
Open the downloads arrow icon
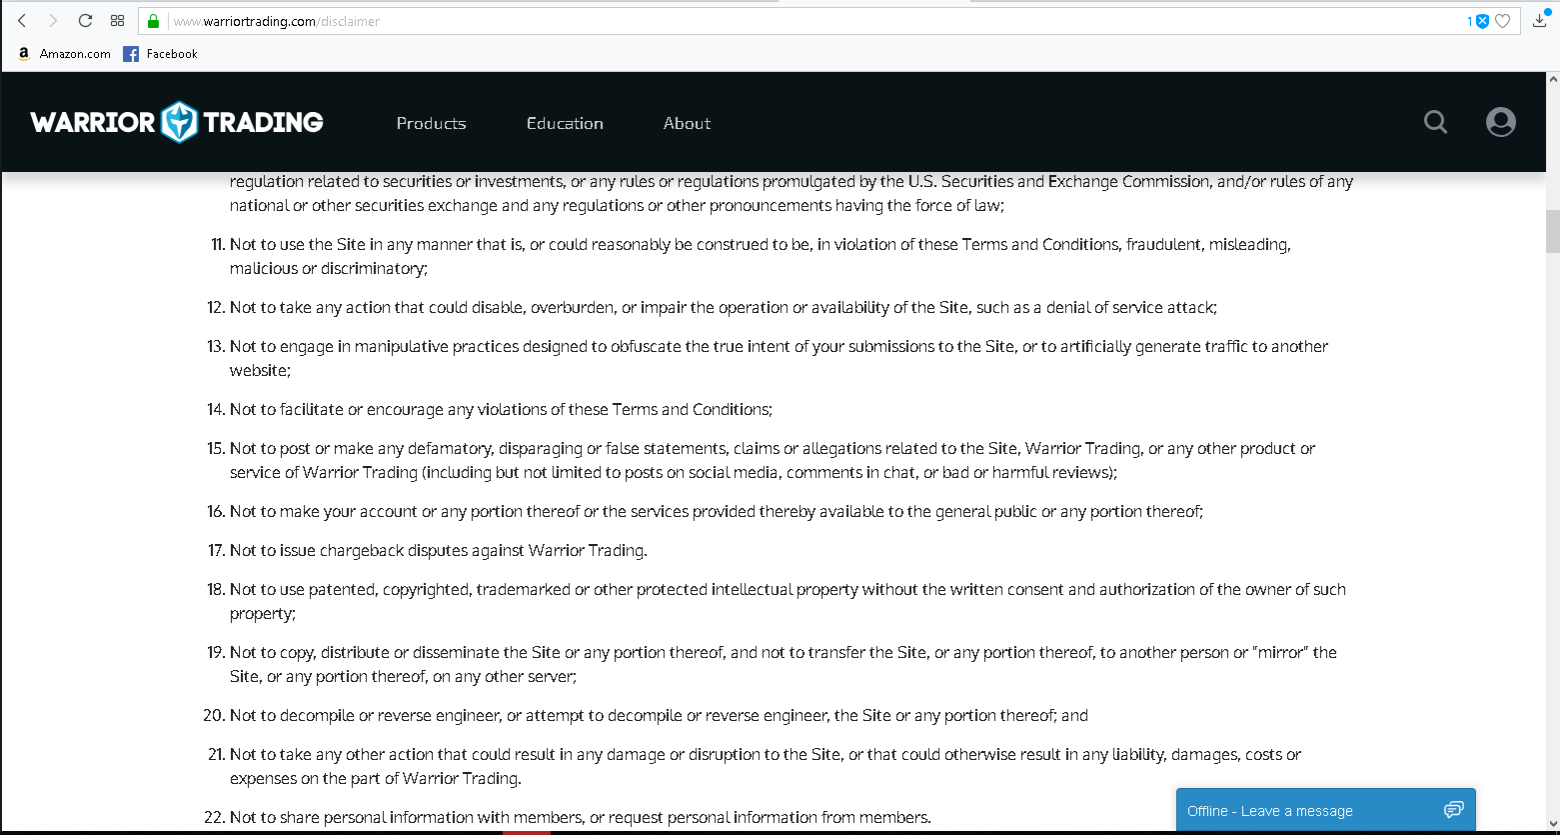[1540, 20]
